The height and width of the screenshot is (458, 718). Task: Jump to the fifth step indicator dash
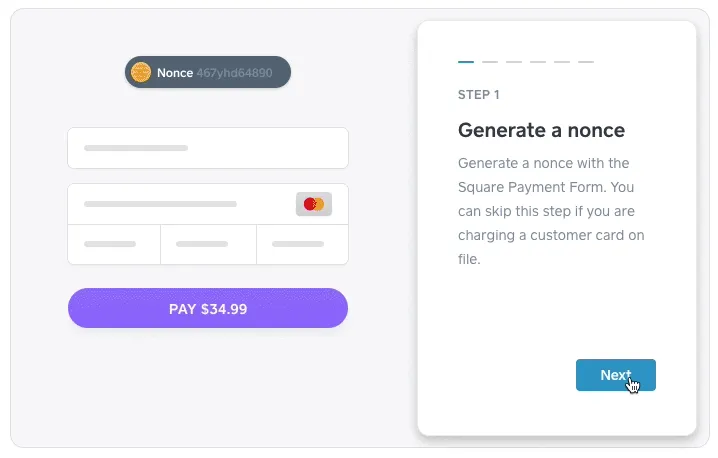point(562,61)
